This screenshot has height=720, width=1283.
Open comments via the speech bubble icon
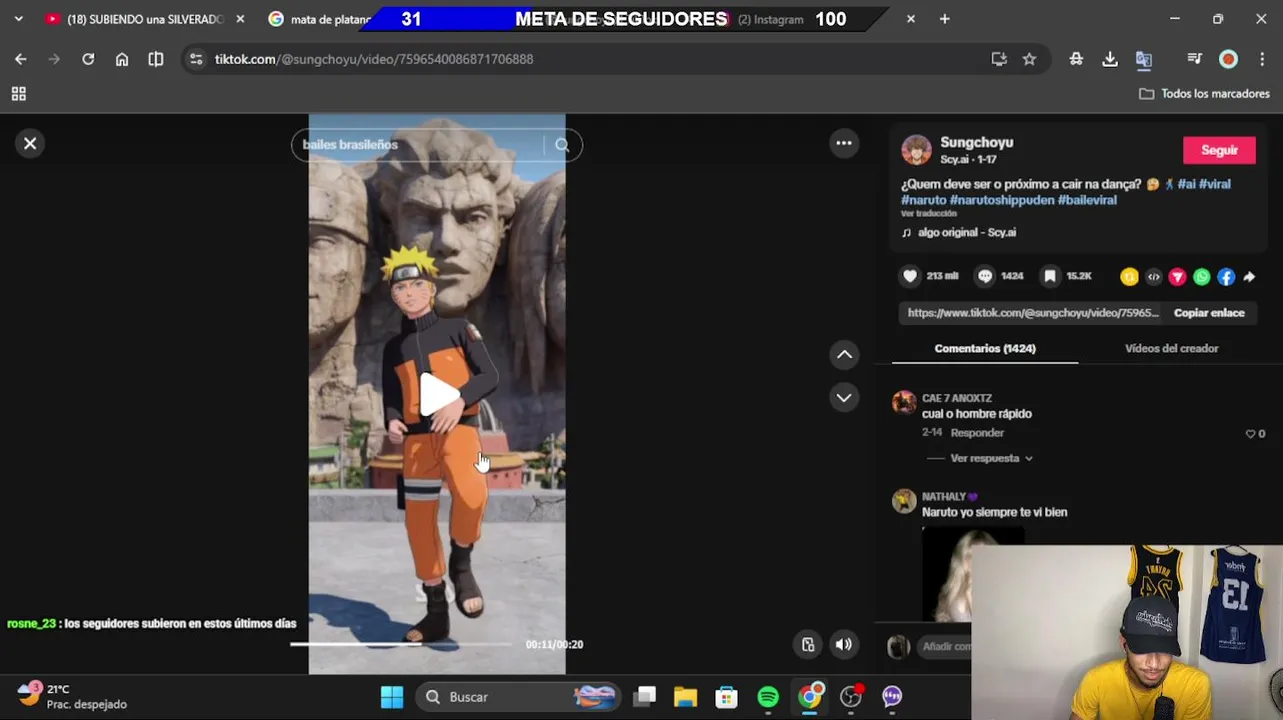[x=985, y=276]
